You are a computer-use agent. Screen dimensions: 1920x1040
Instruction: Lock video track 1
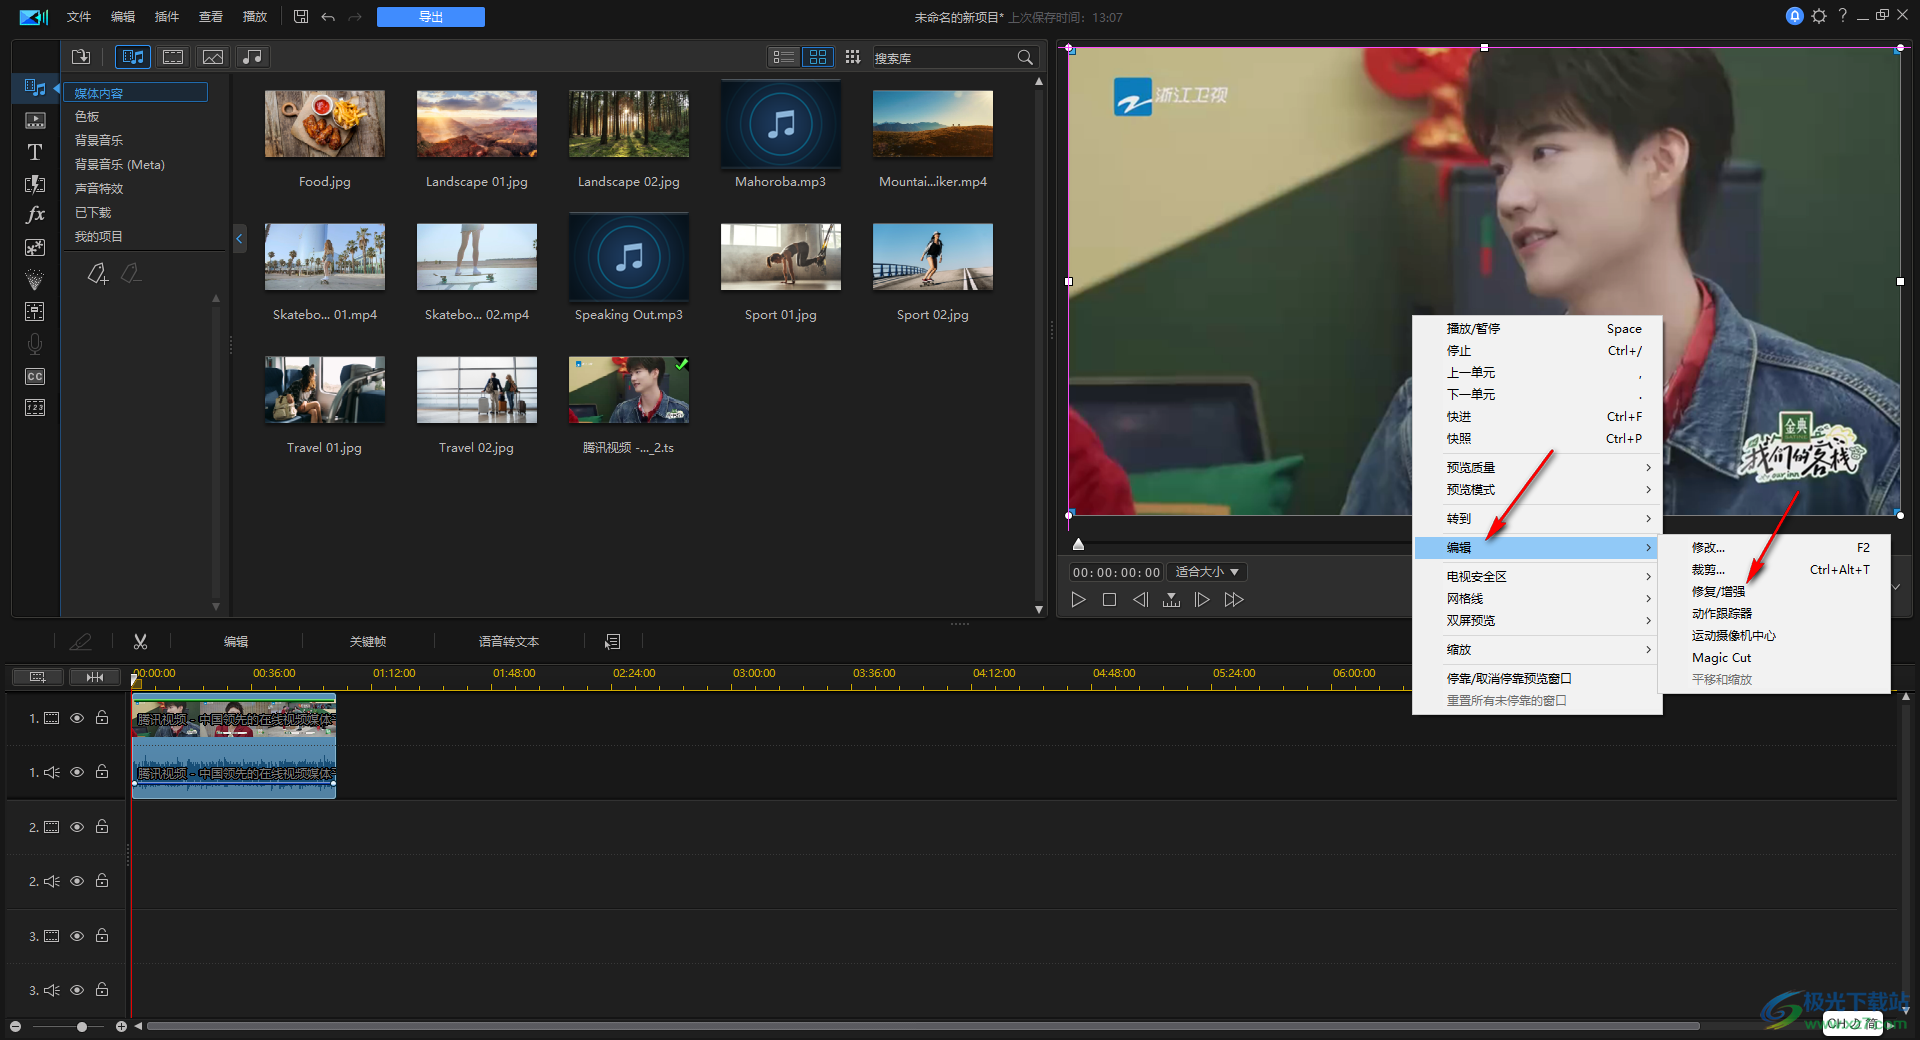point(102,718)
